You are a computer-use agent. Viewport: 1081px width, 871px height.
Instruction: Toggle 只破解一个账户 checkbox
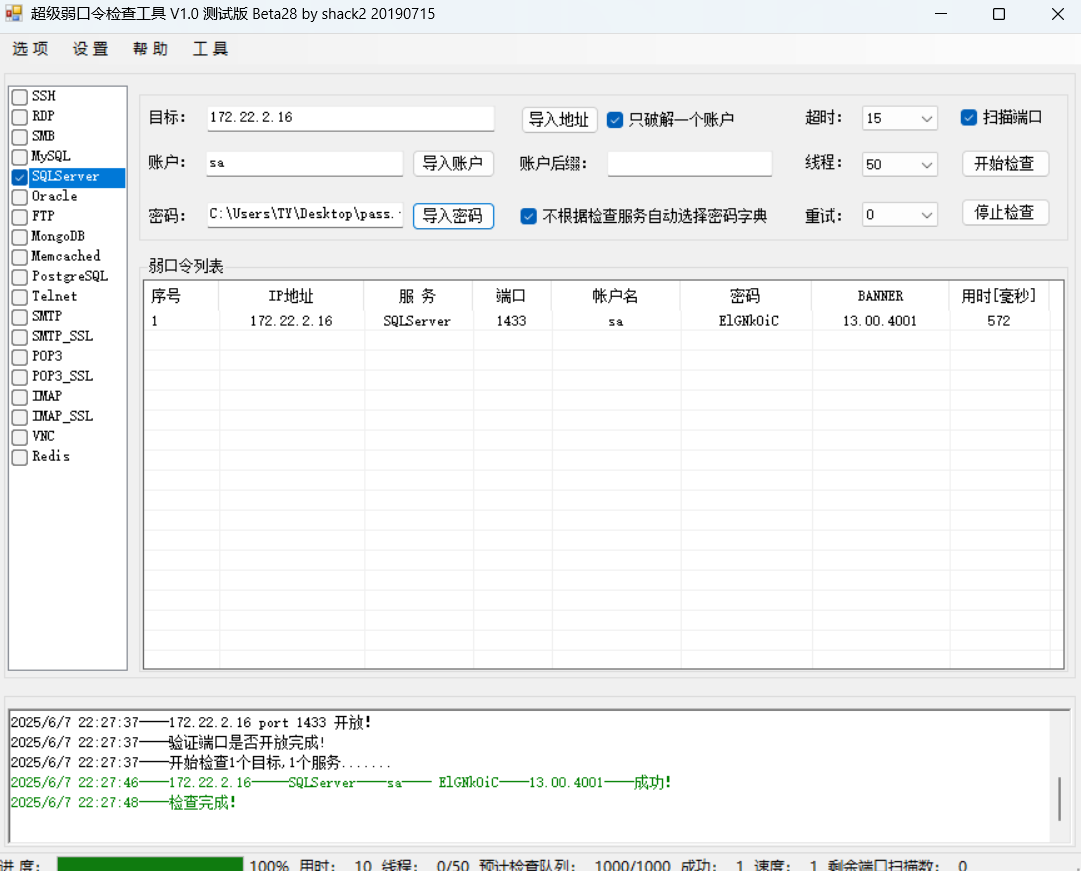(x=615, y=120)
